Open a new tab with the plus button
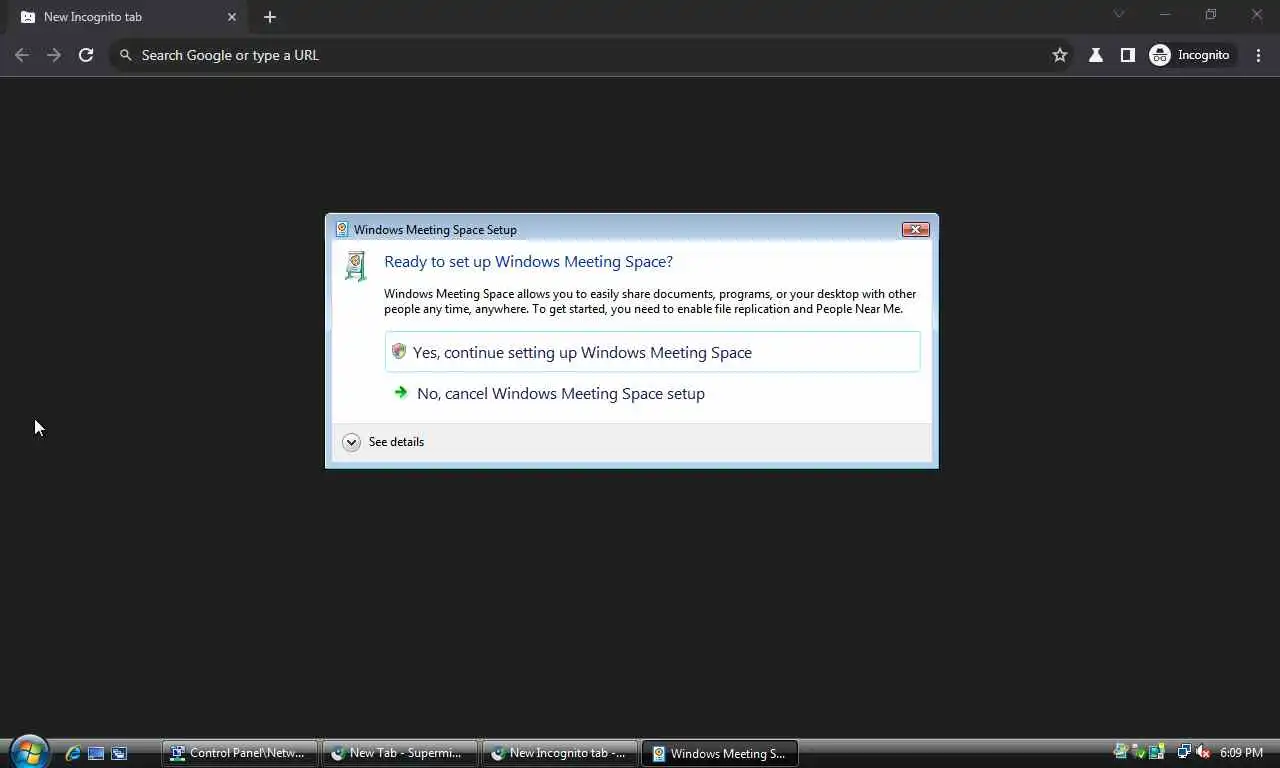Image resolution: width=1280 pixels, height=768 pixels. (270, 17)
